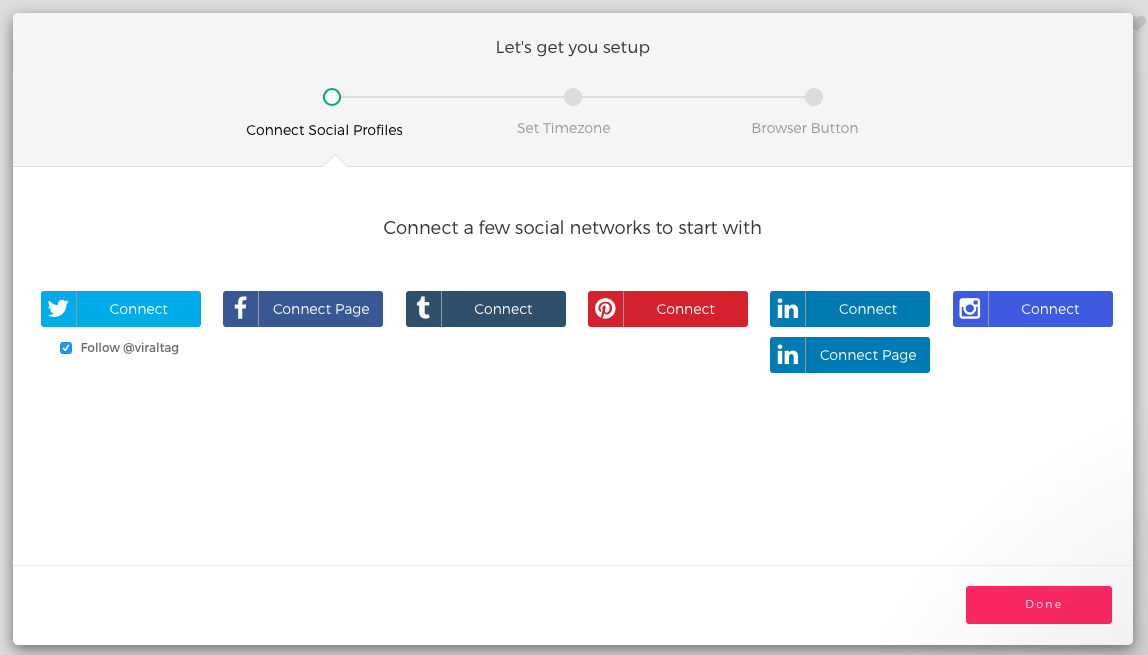Click the Follow @viraltag label

click(x=130, y=348)
